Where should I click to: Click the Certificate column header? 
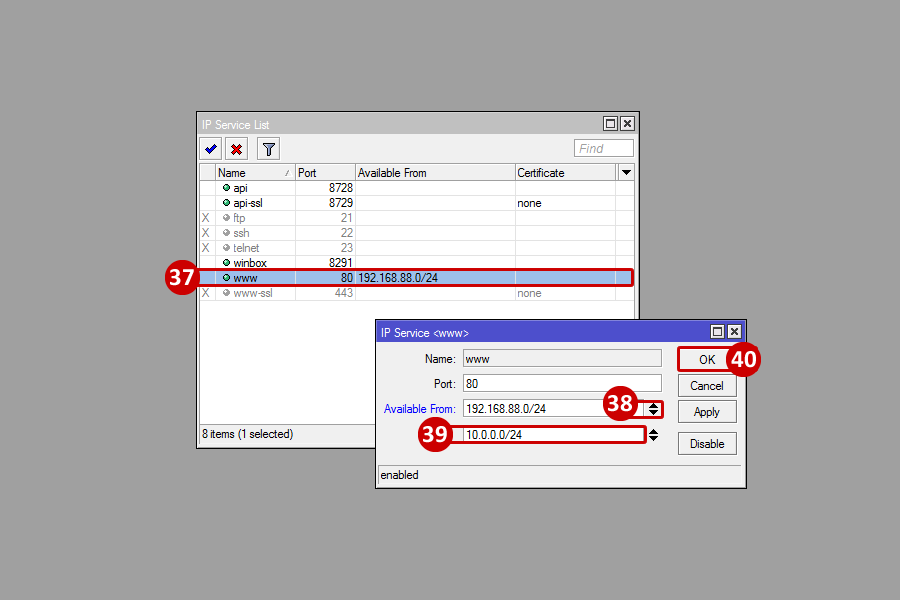(565, 173)
